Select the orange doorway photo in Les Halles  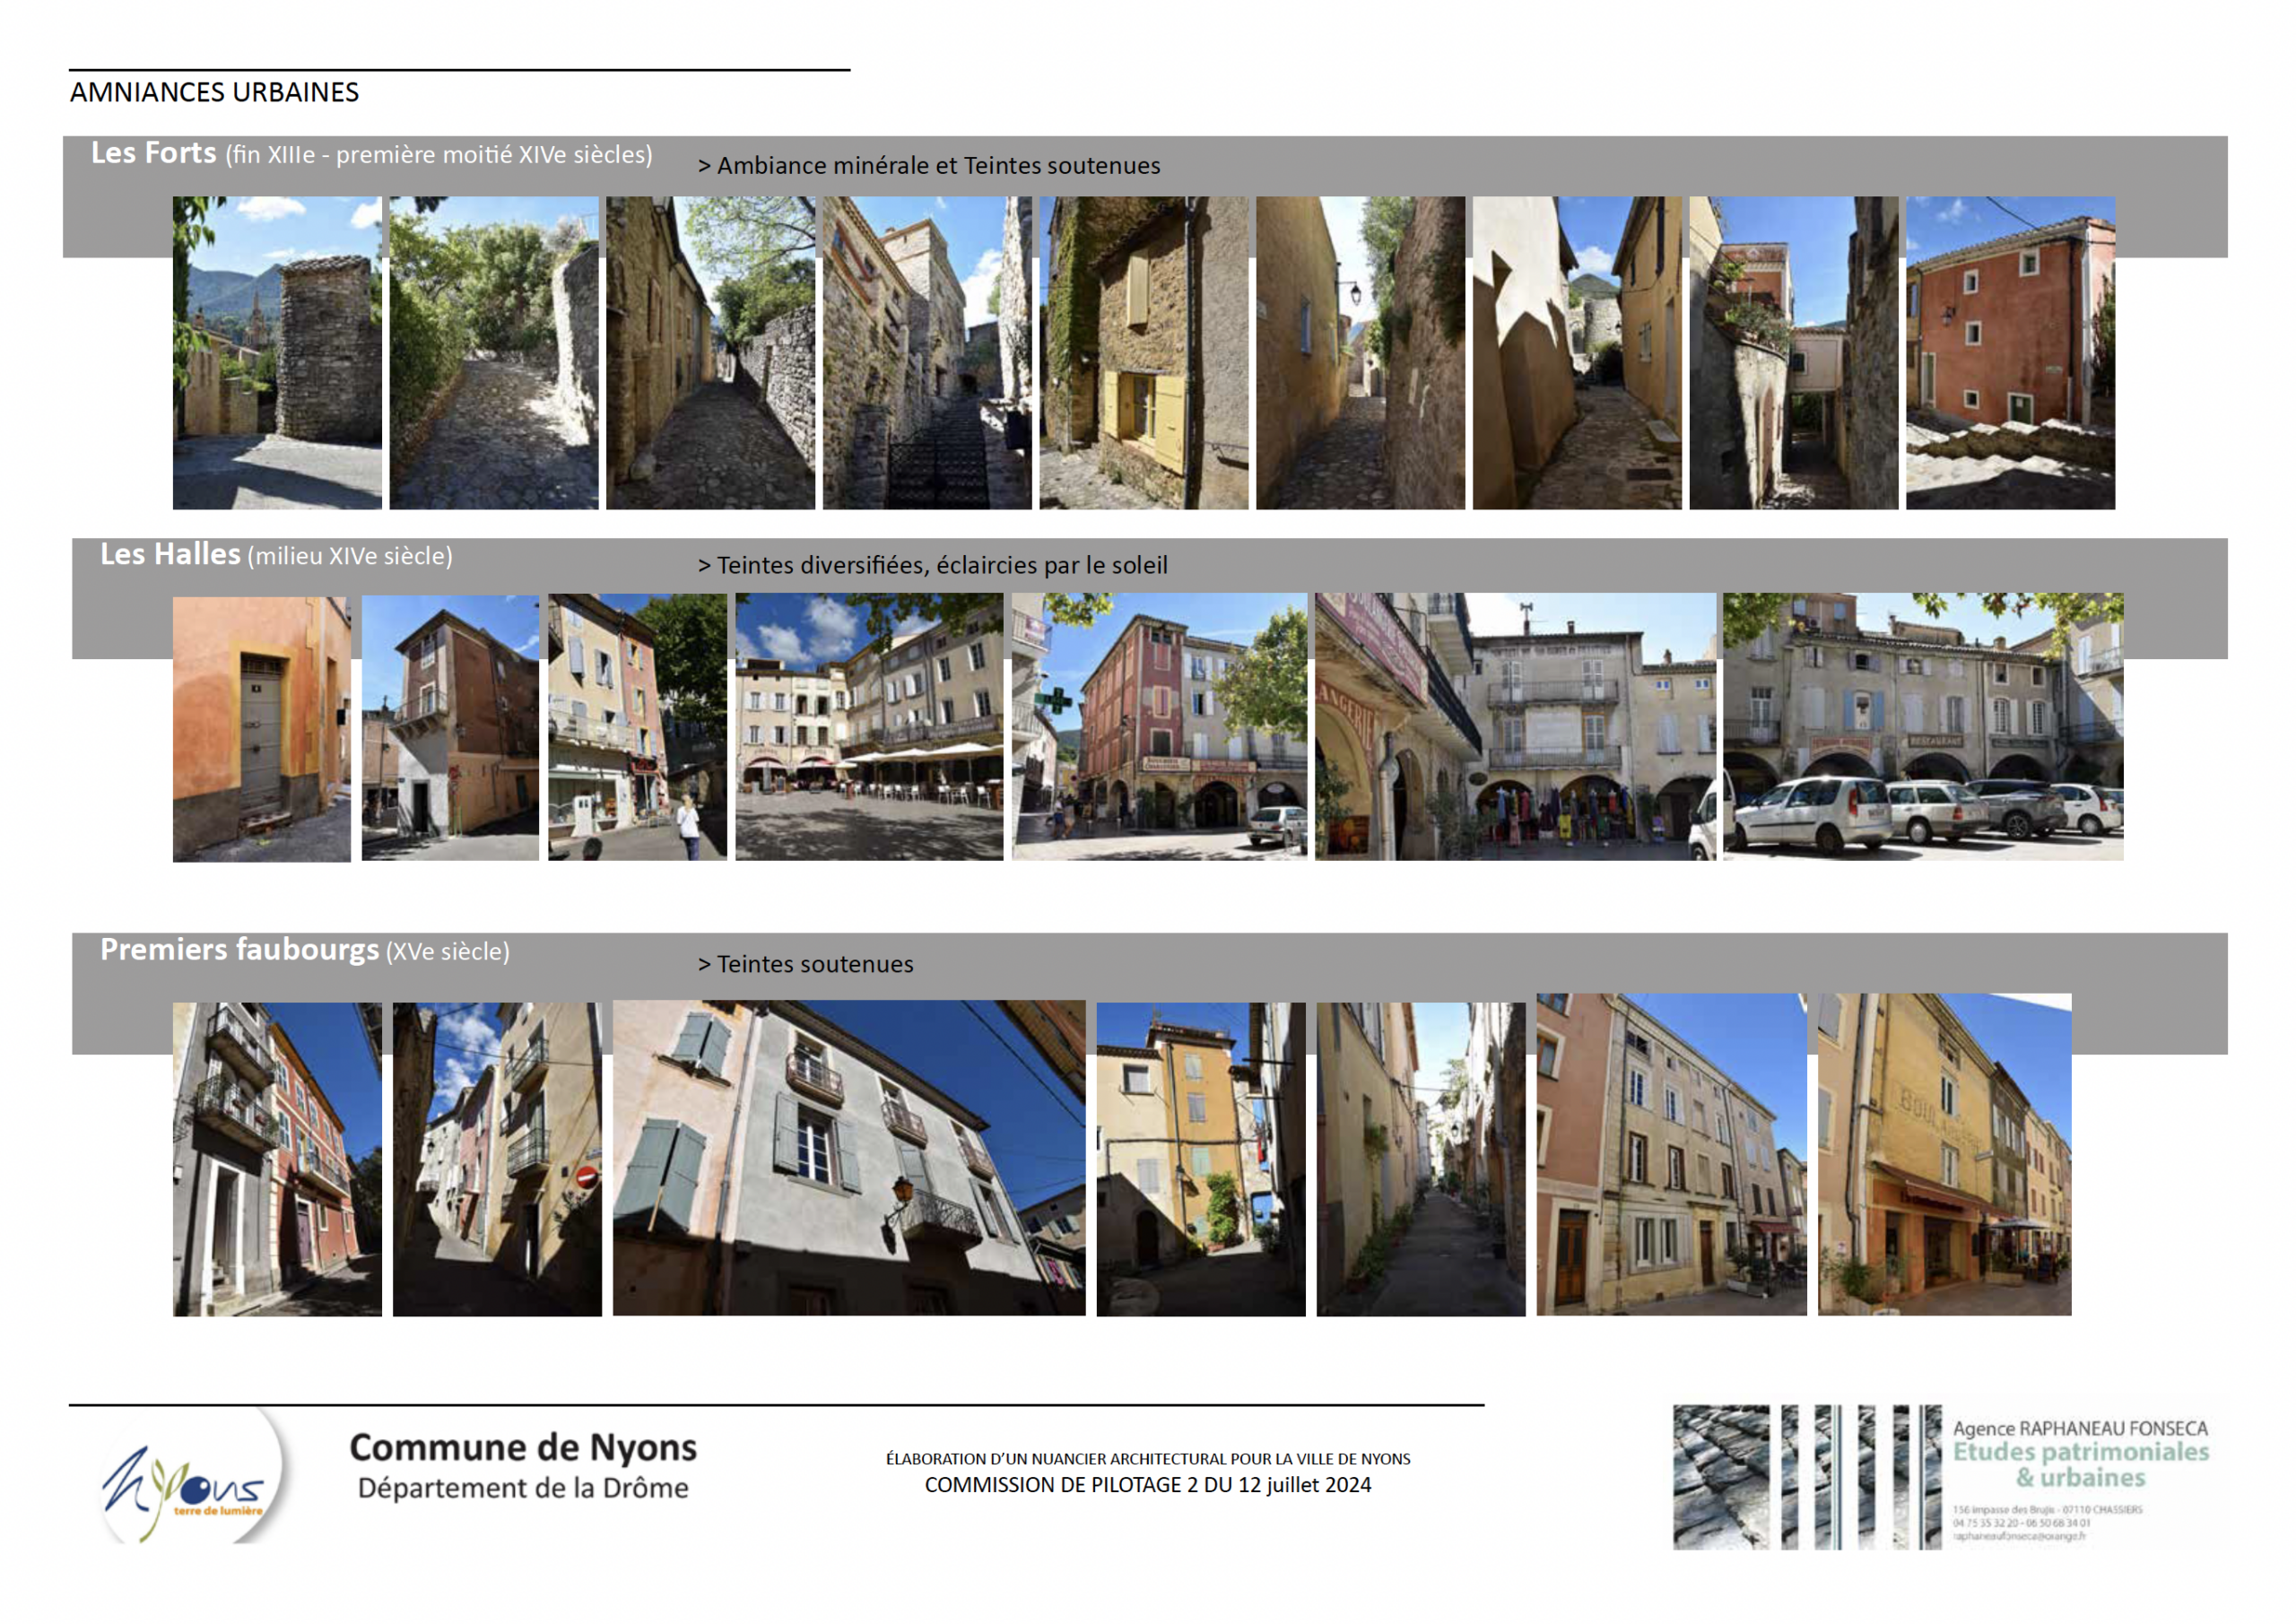coord(261,728)
